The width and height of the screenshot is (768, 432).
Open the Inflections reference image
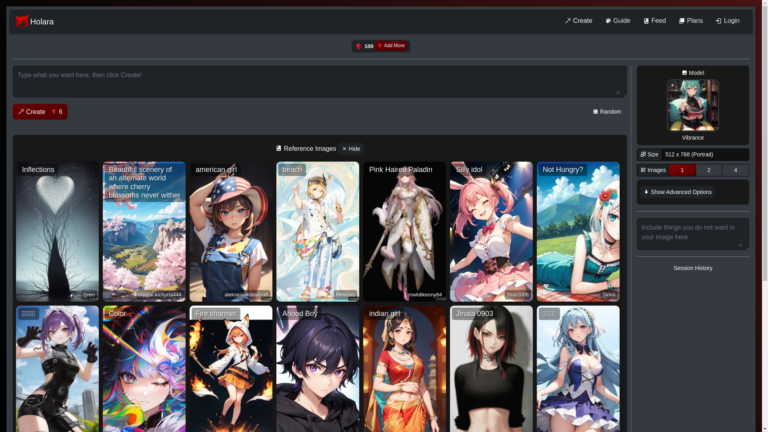coord(57,231)
